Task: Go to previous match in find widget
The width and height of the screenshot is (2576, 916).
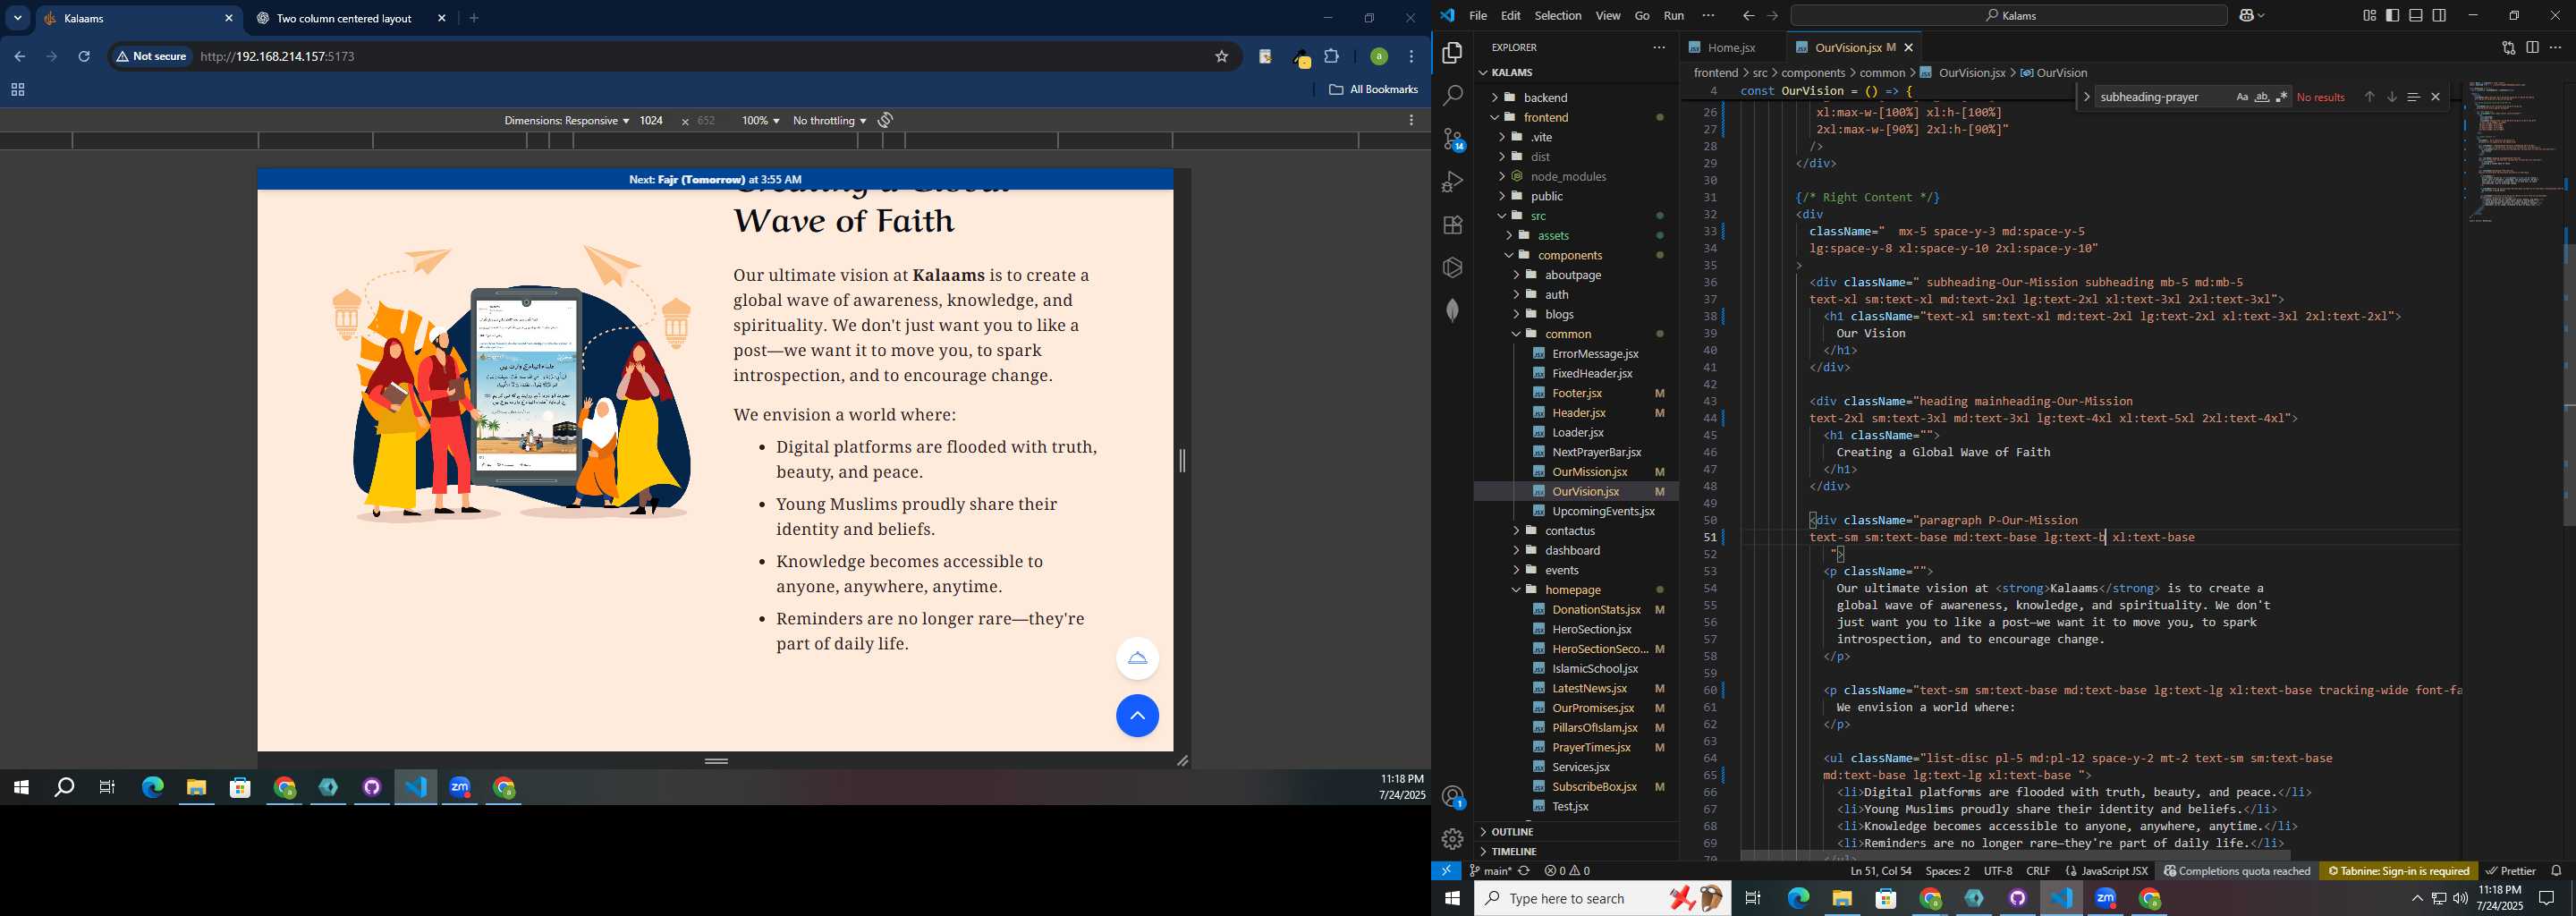Action: (x=2369, y=97)
